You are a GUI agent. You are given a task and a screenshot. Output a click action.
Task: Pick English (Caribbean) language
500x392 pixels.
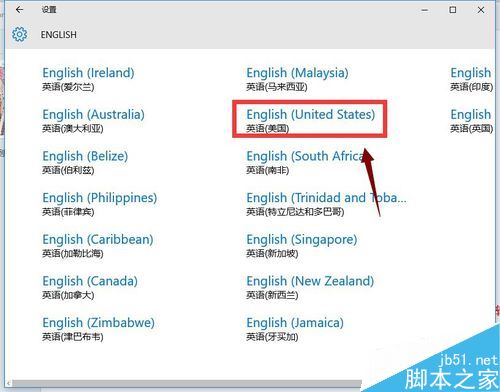click(x=98, y=246)
